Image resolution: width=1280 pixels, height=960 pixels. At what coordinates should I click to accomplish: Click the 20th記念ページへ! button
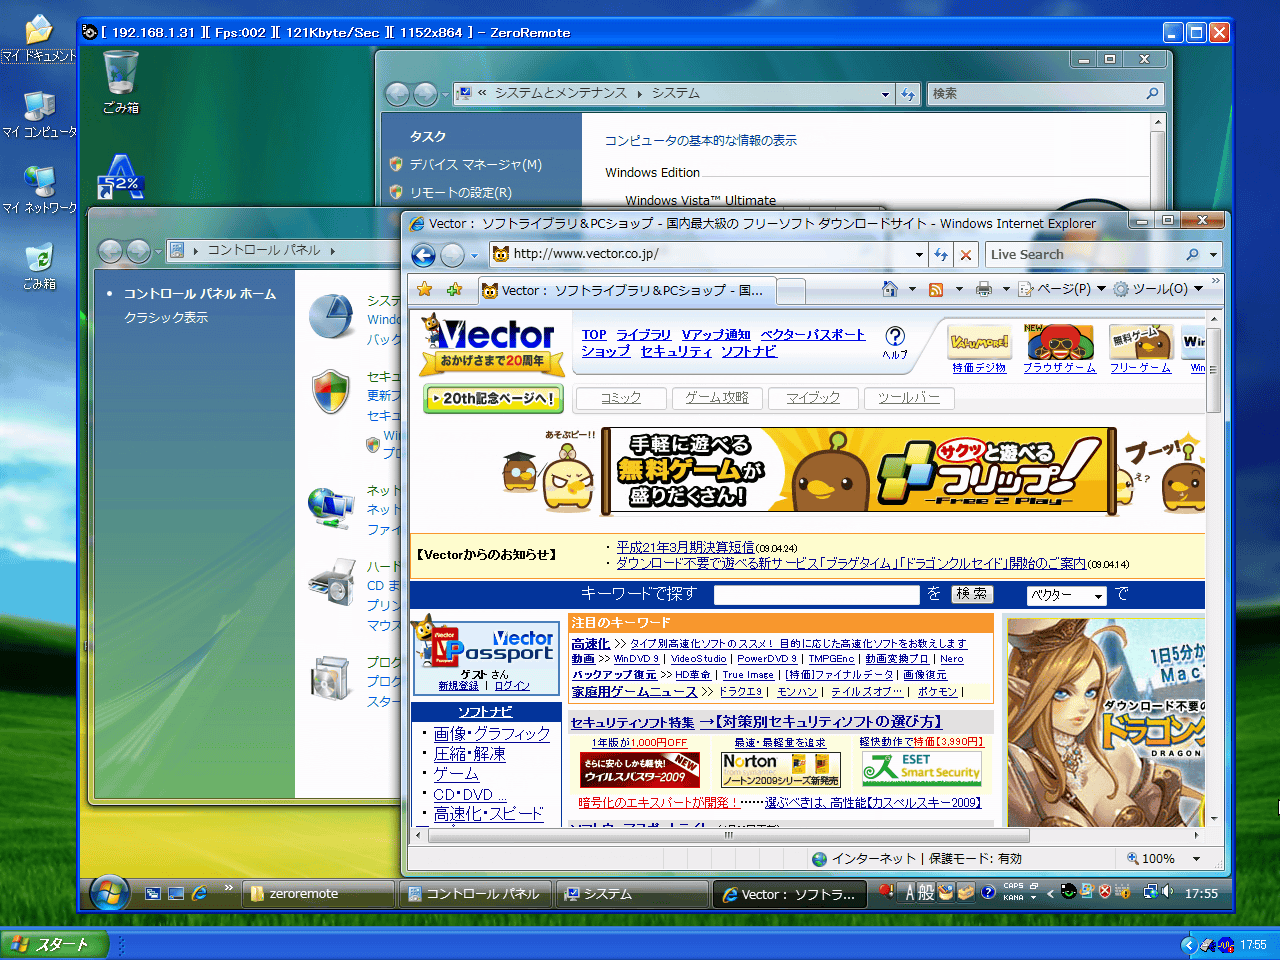[x=493, y=398]
